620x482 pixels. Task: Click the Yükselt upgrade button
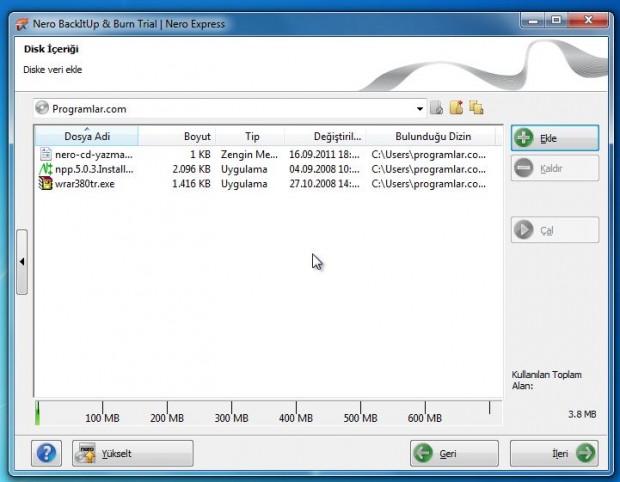[132, 453]
